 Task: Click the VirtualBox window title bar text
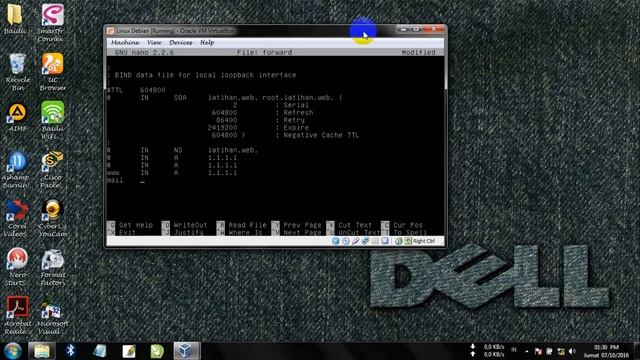(x=176, y=31)
